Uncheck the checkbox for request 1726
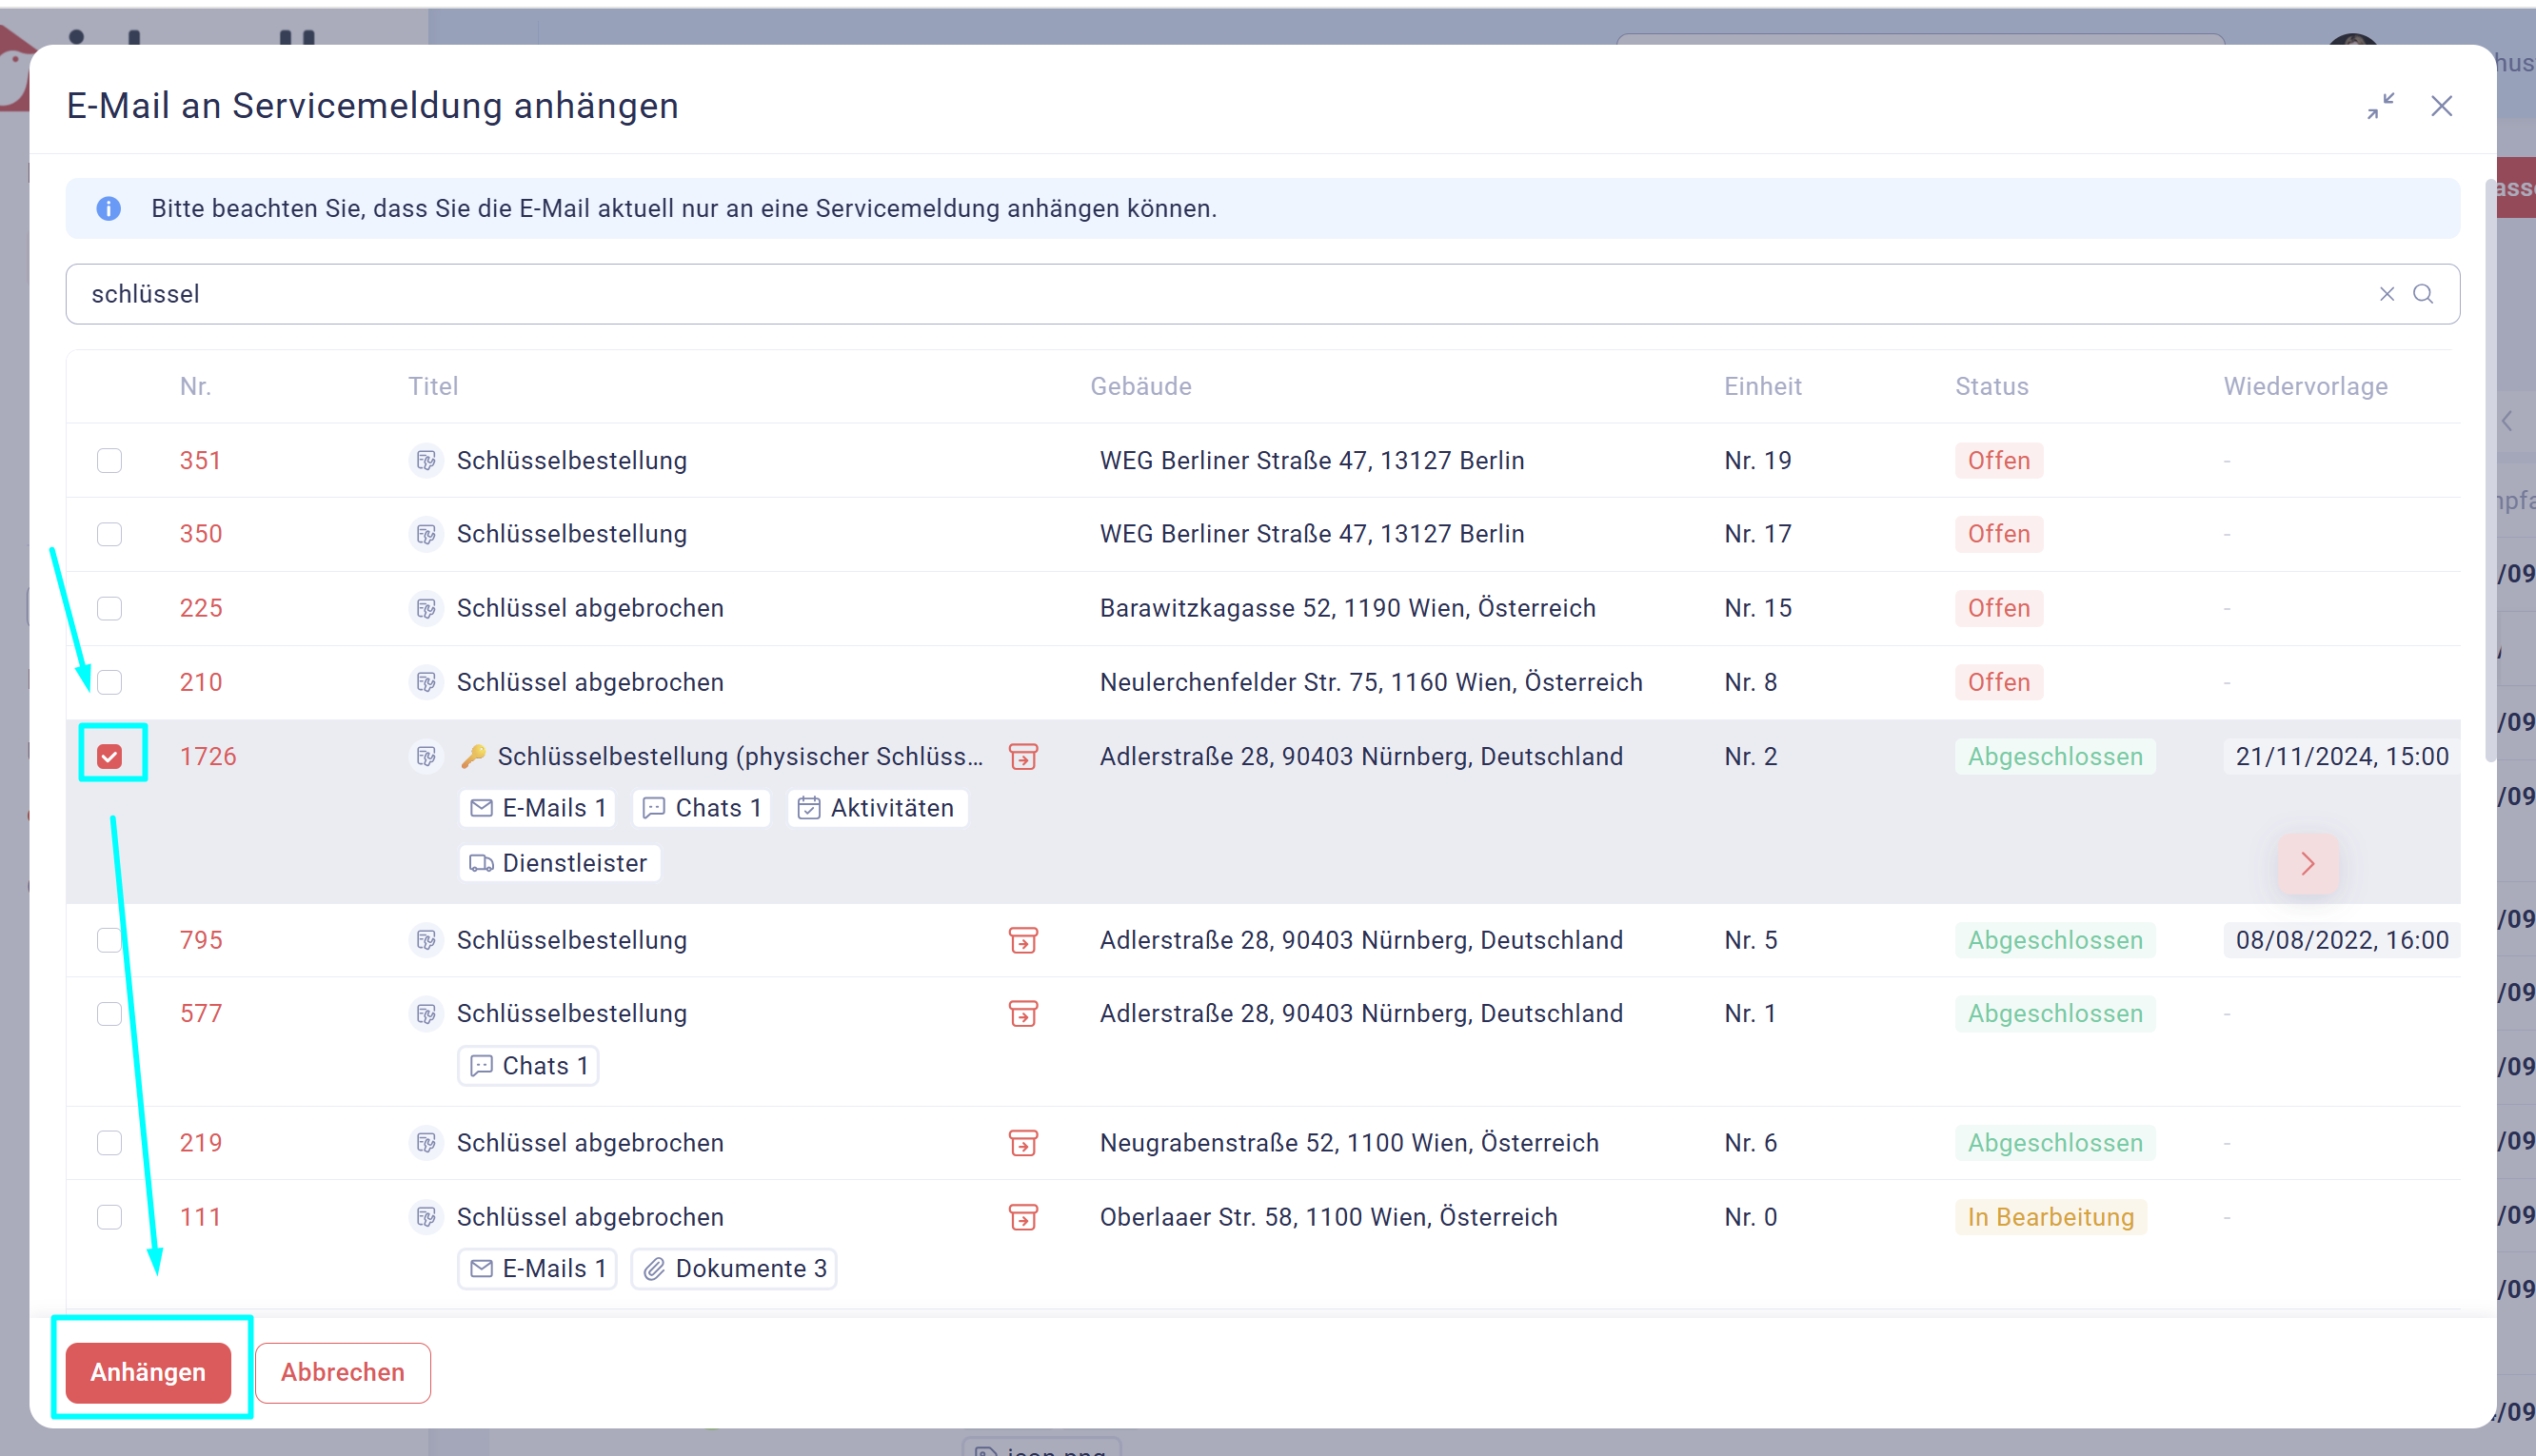Viewport: 2536px width, 1456px height. coord(109,756)
